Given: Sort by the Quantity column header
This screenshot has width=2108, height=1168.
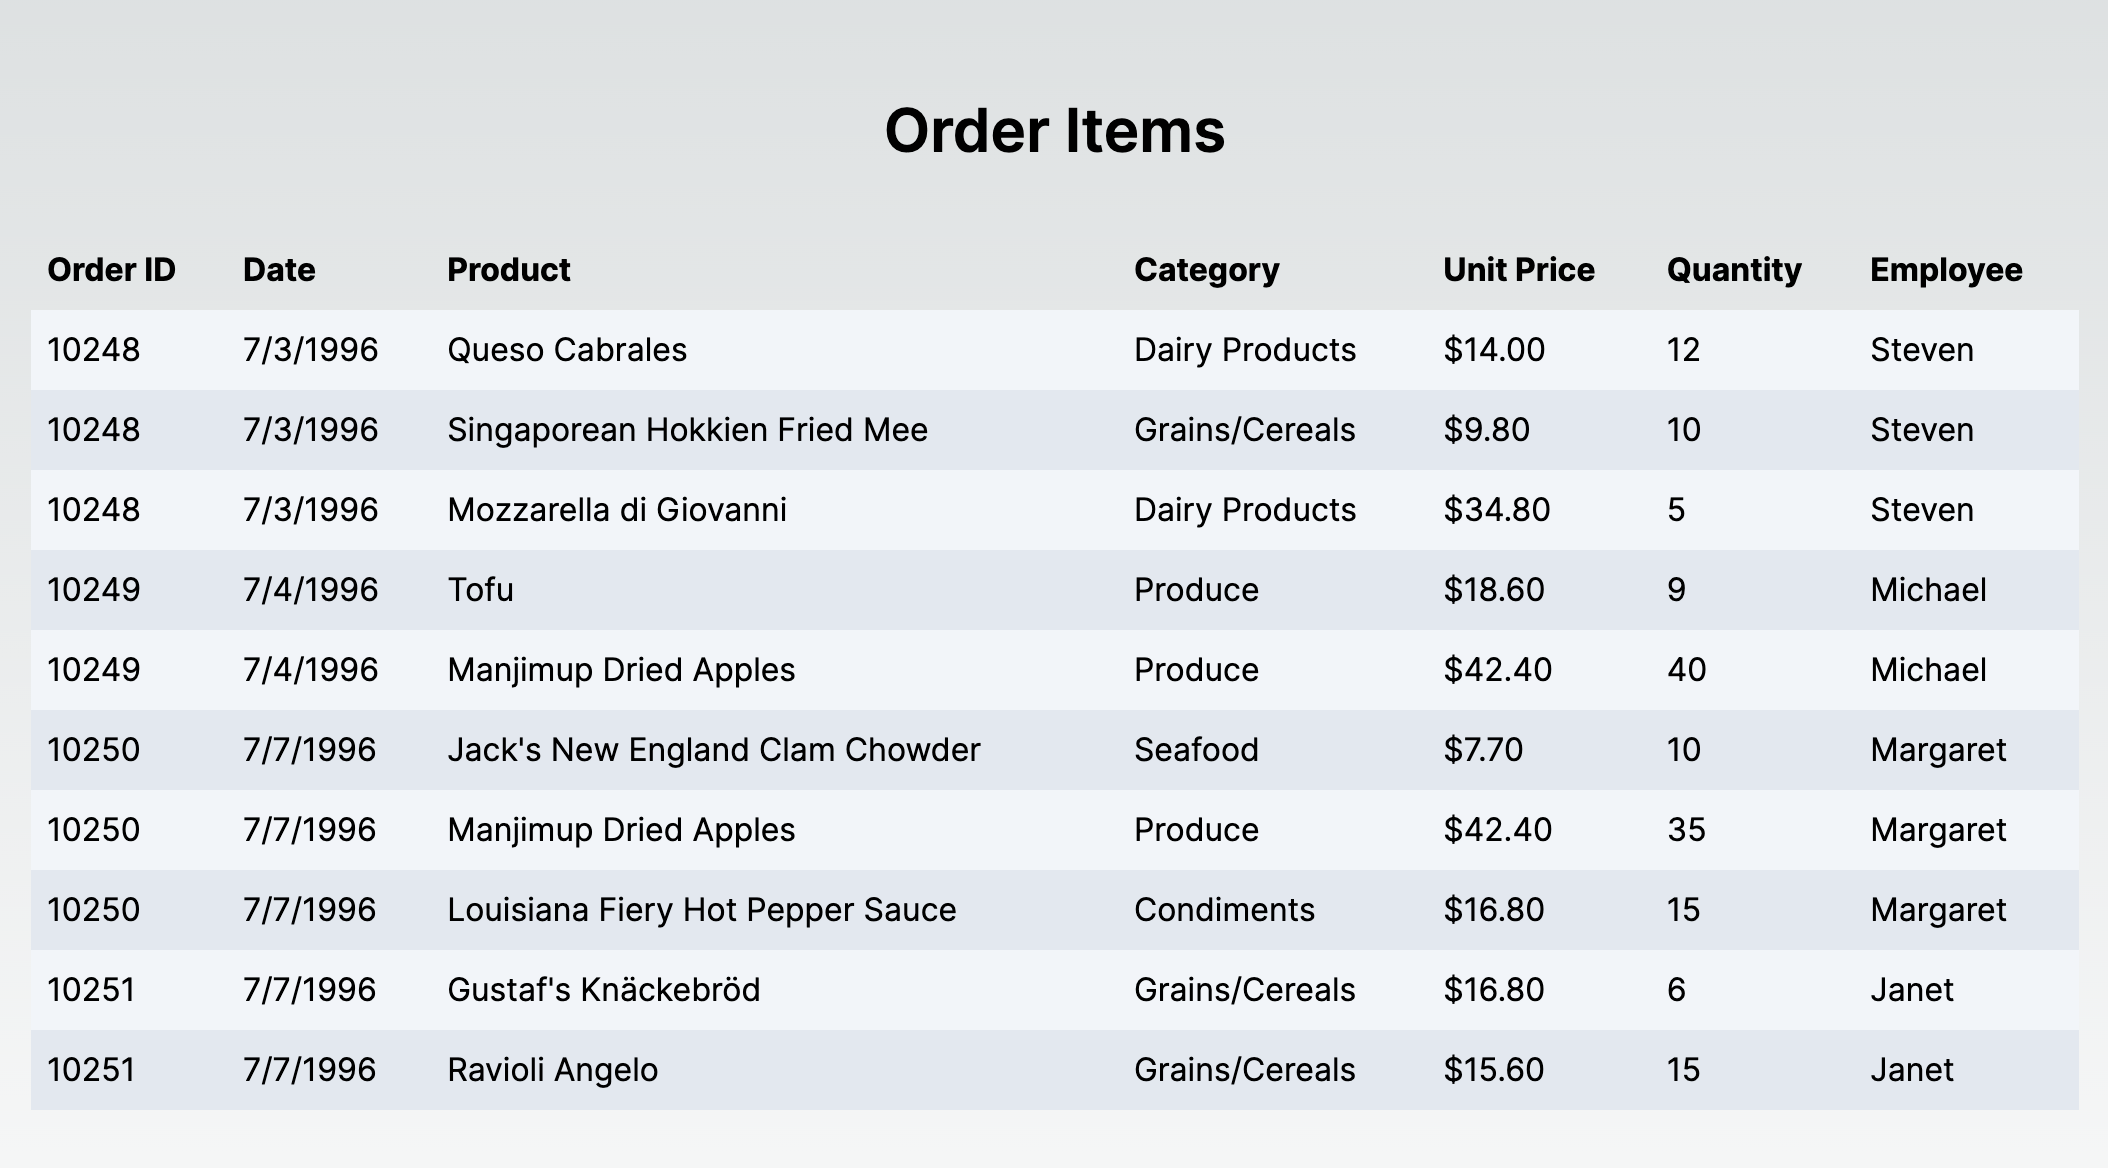Looking at the screenshot, I should tap(1733, 270).
